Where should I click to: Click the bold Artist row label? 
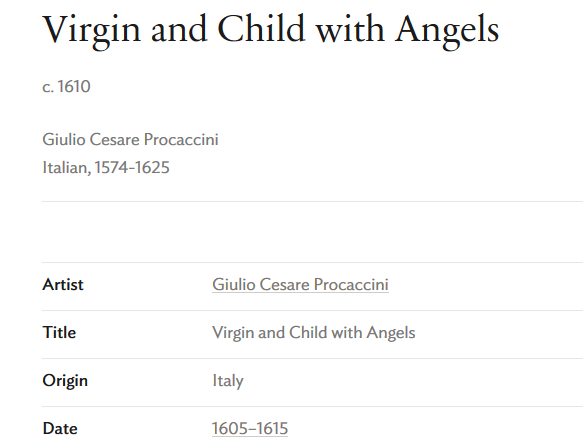pos(63,285)
